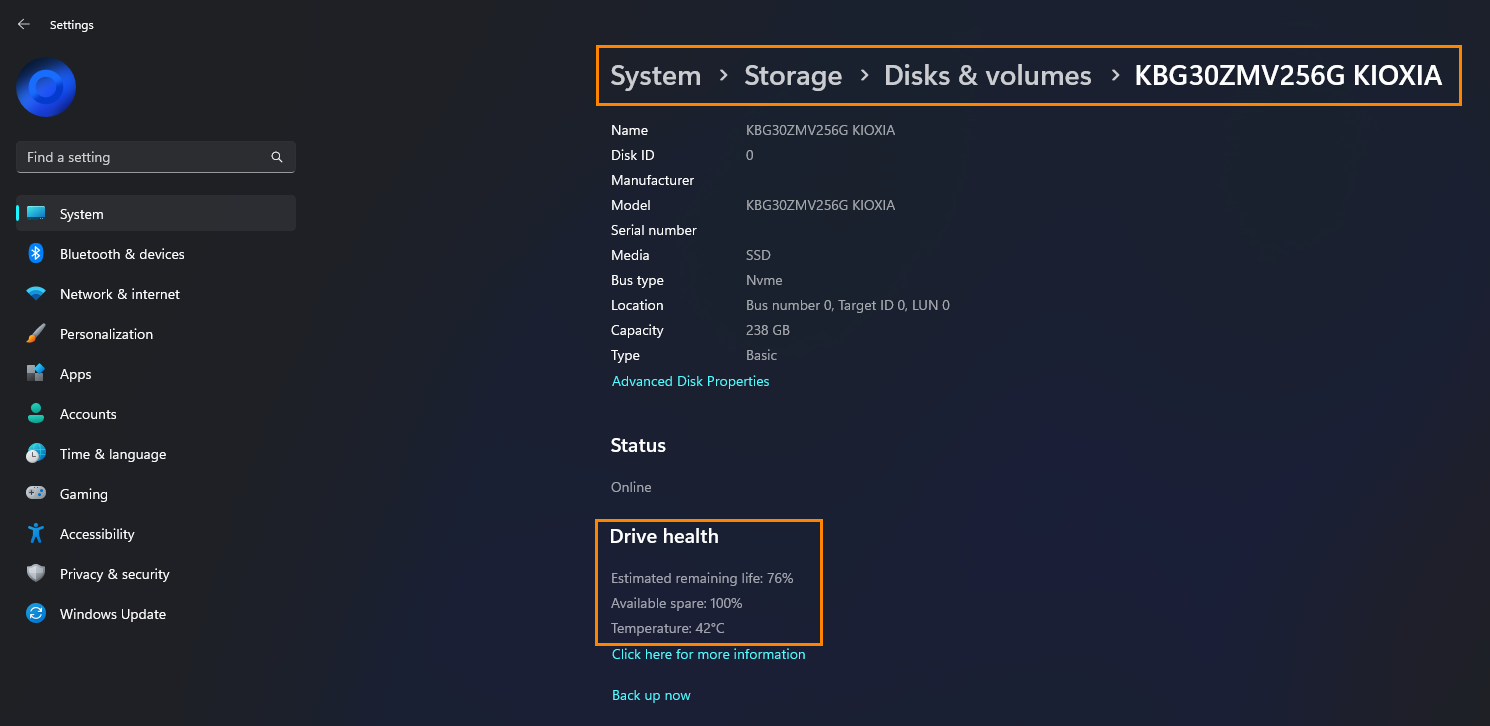Image resolution: width=1490 pixels, height=726 pixels.
Task: Go to System in breadcrumb
Action: pyautogui.click(x=656, y=76)
